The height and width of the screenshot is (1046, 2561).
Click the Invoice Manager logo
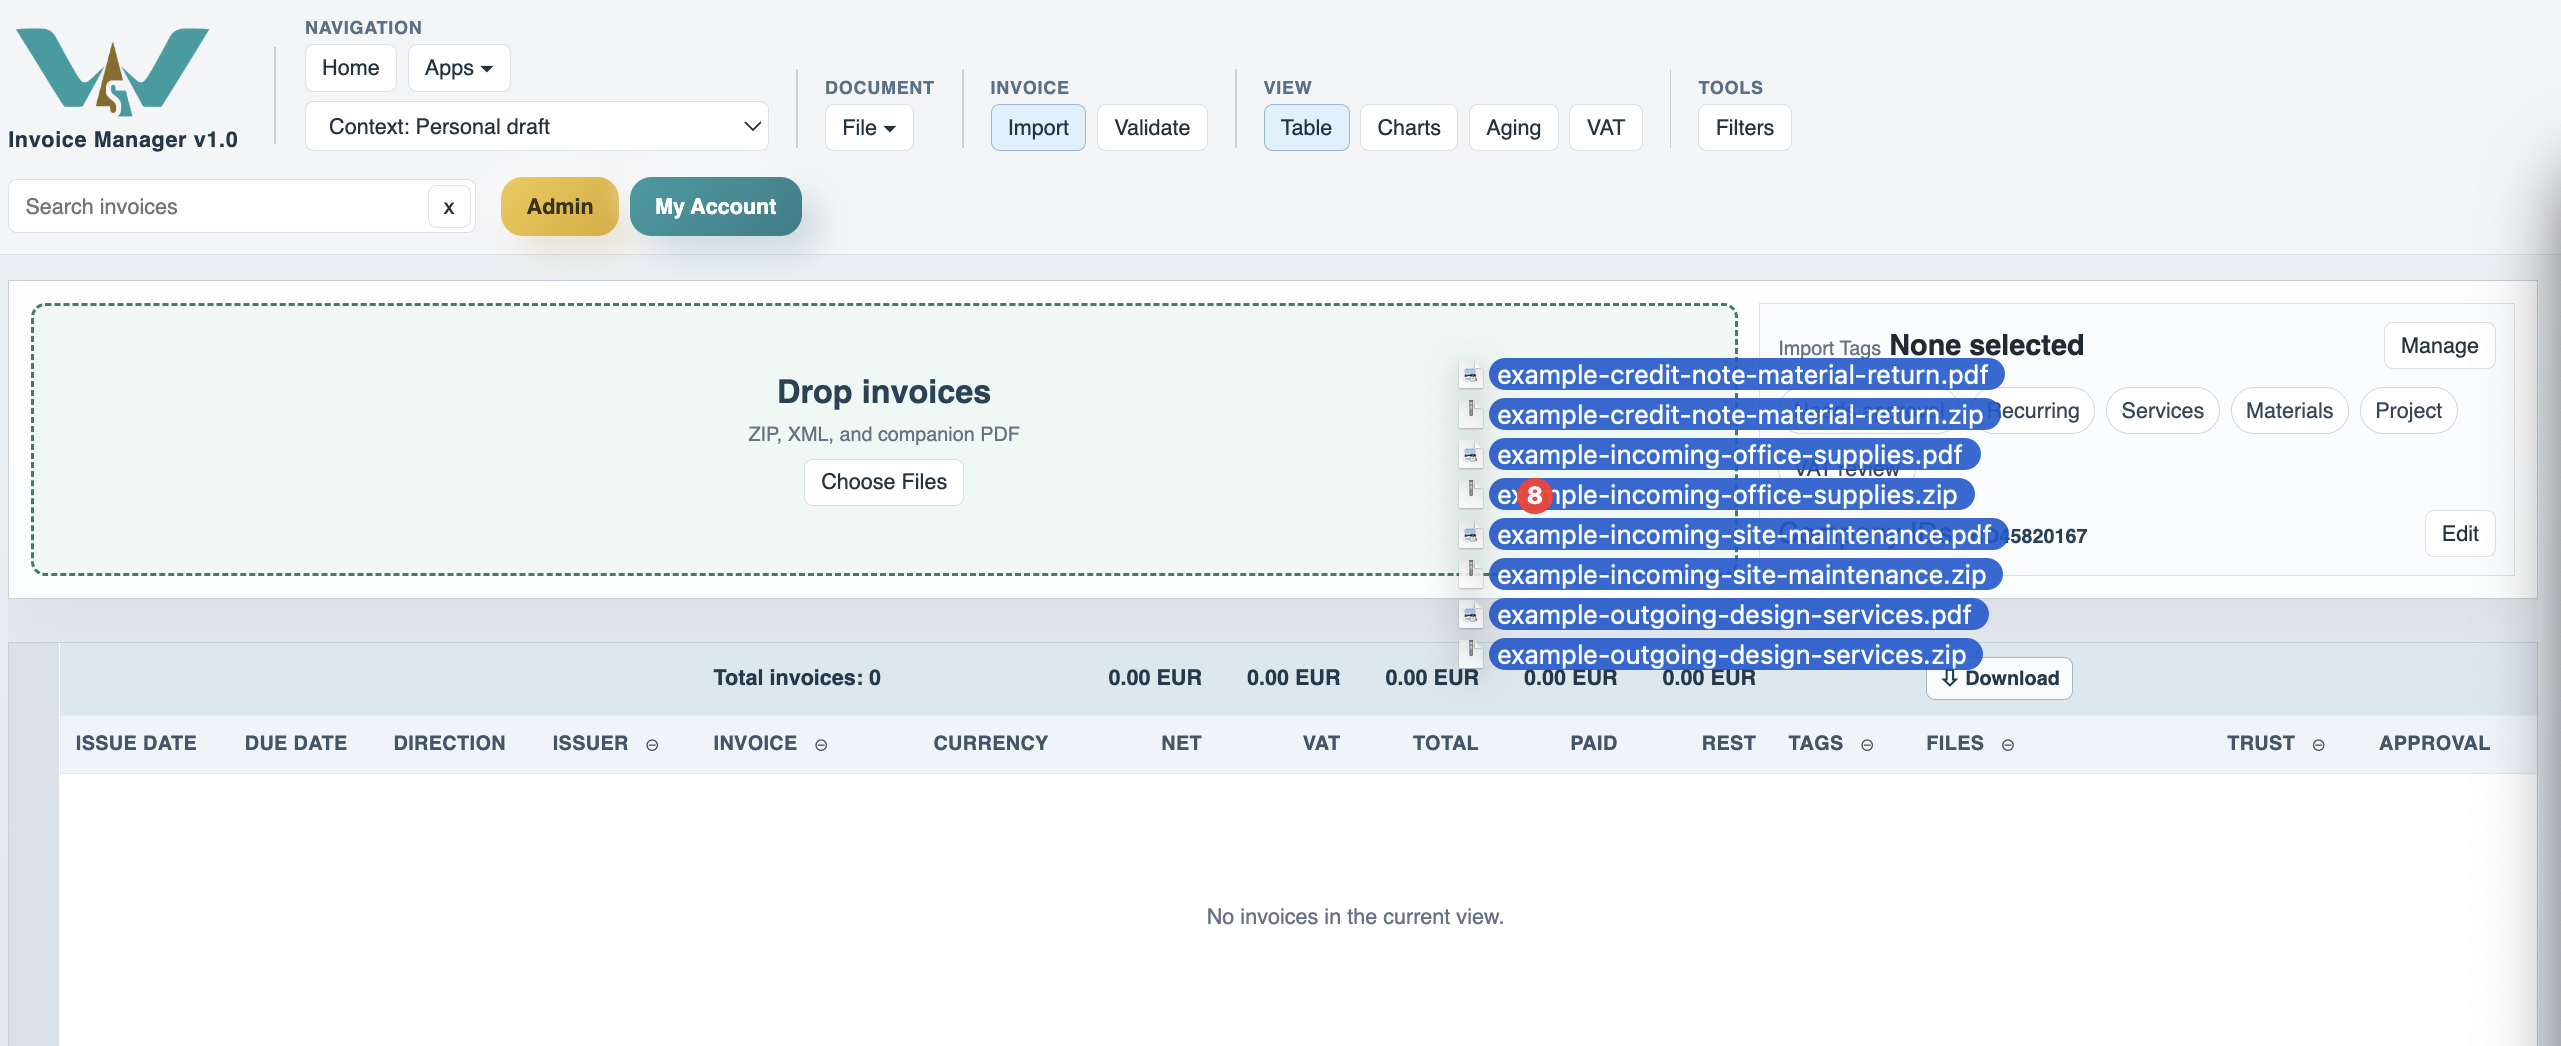click(x=113, y=70)
